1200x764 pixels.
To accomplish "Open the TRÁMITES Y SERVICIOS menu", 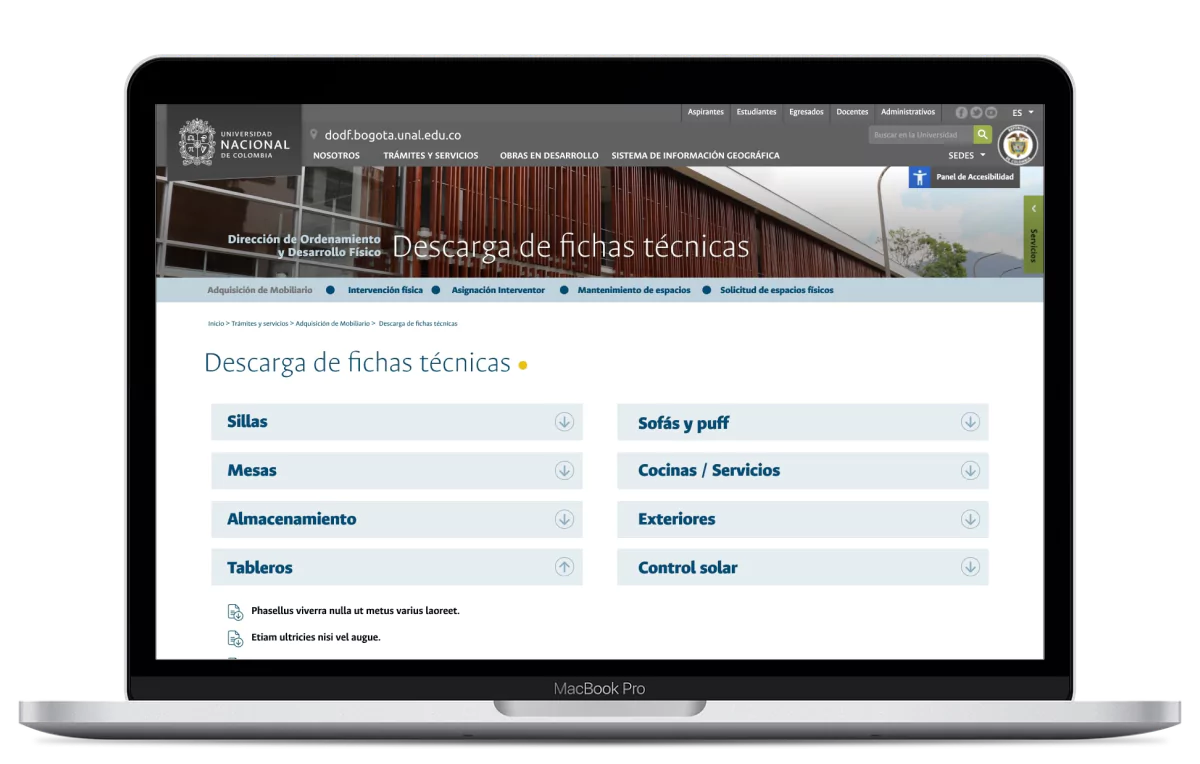I will pos(431,156).
